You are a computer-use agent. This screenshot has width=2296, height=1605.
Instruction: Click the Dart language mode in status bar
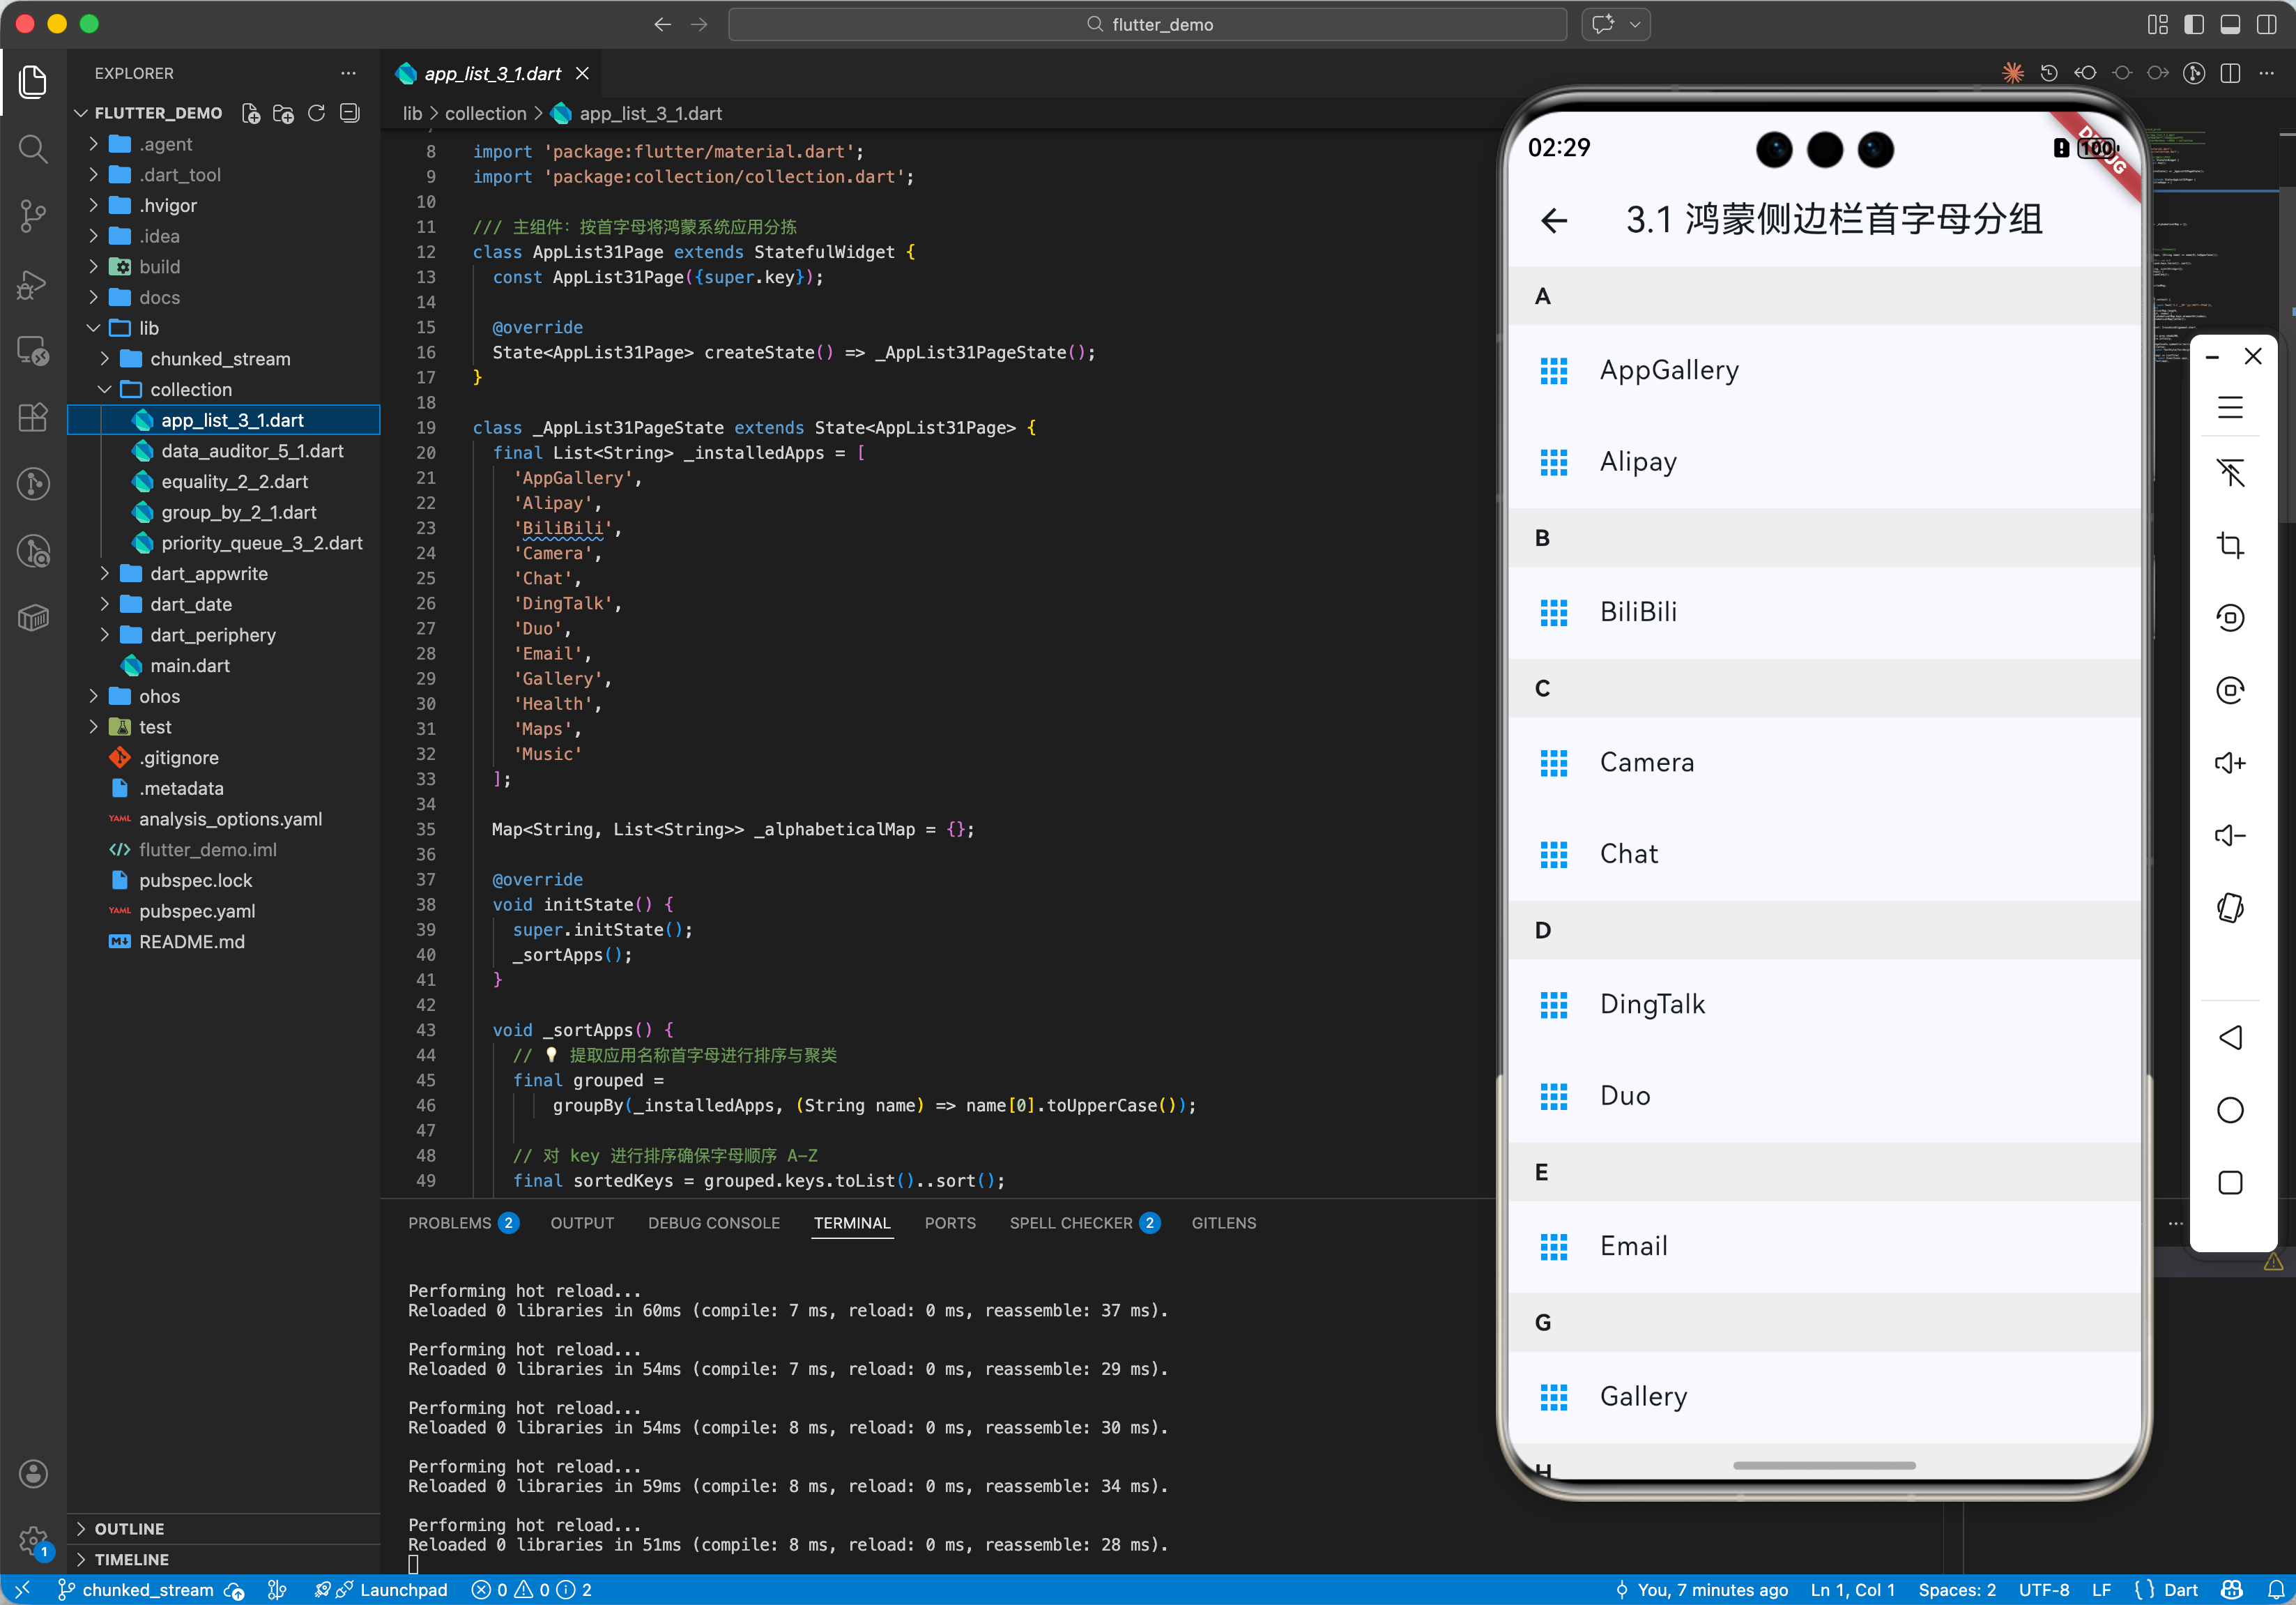pyautogui.click(x=2179, y=1589)
